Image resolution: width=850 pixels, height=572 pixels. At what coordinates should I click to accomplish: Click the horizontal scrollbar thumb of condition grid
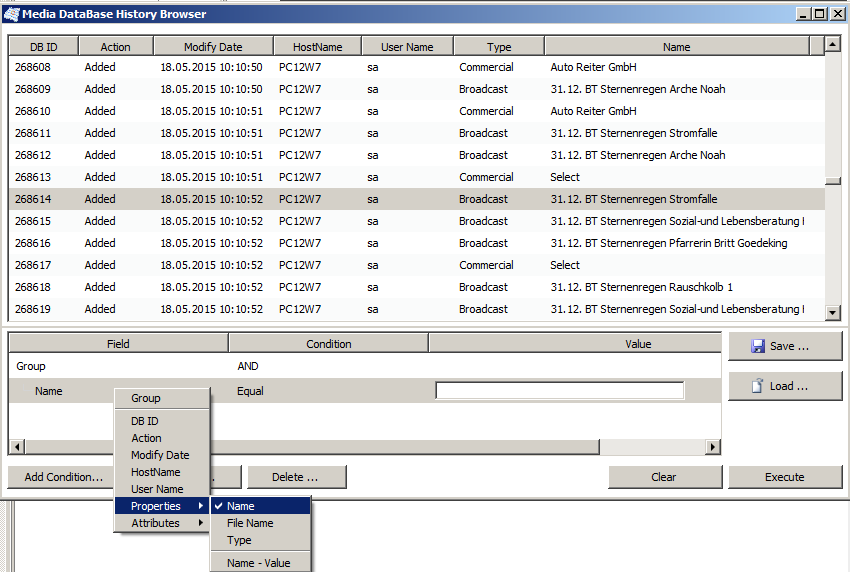click(312, 447)
